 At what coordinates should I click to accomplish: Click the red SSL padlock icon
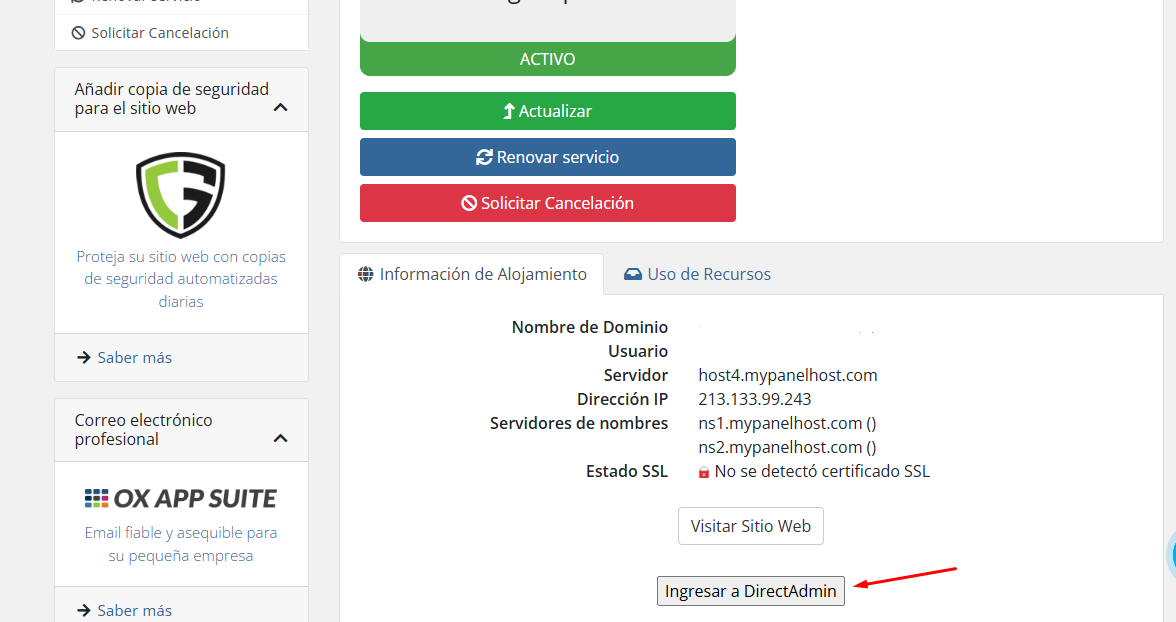point(704,472)
